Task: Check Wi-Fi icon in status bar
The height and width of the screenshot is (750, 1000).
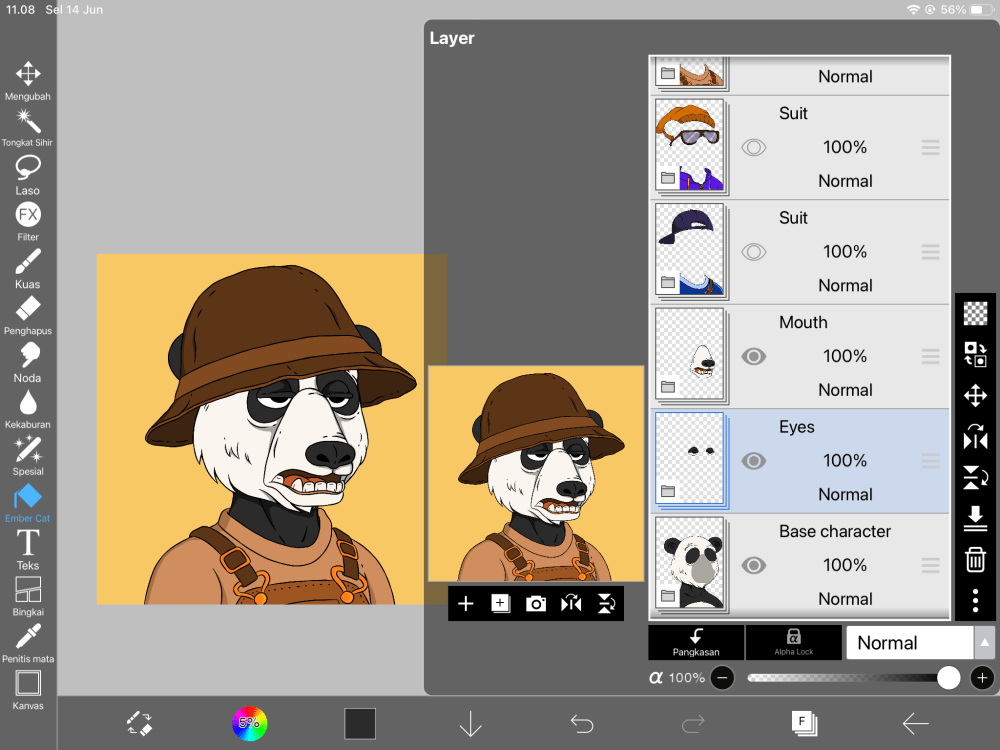Action: click(913, 10)
